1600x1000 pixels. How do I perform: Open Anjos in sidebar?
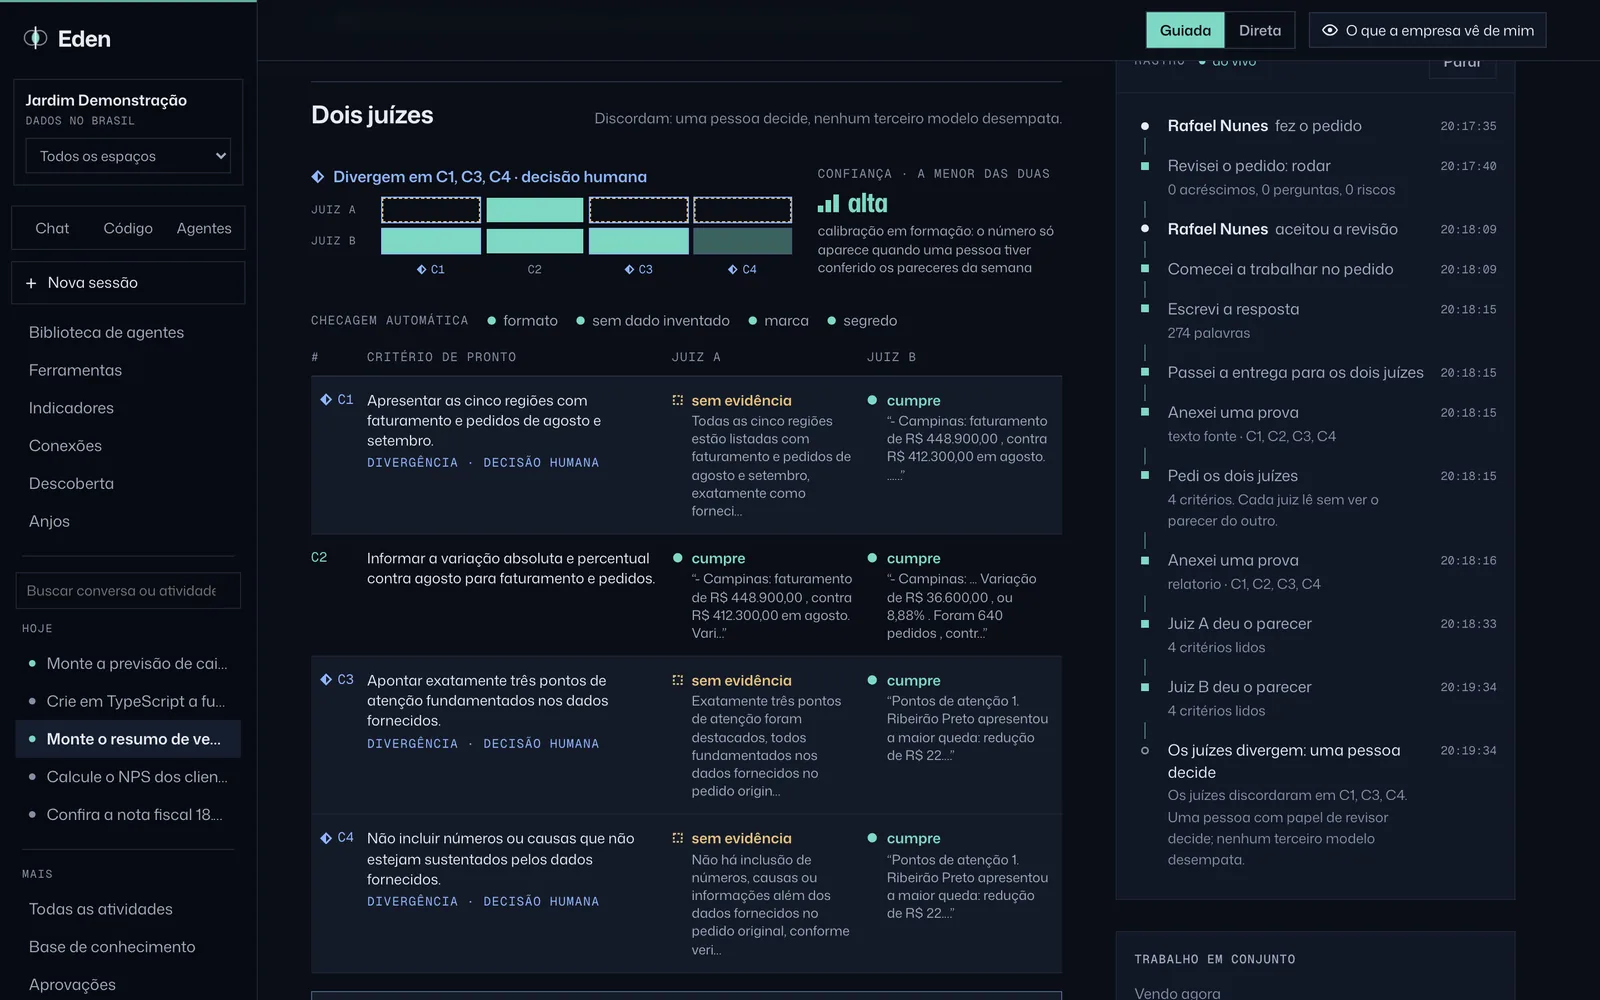click(49, 521)
